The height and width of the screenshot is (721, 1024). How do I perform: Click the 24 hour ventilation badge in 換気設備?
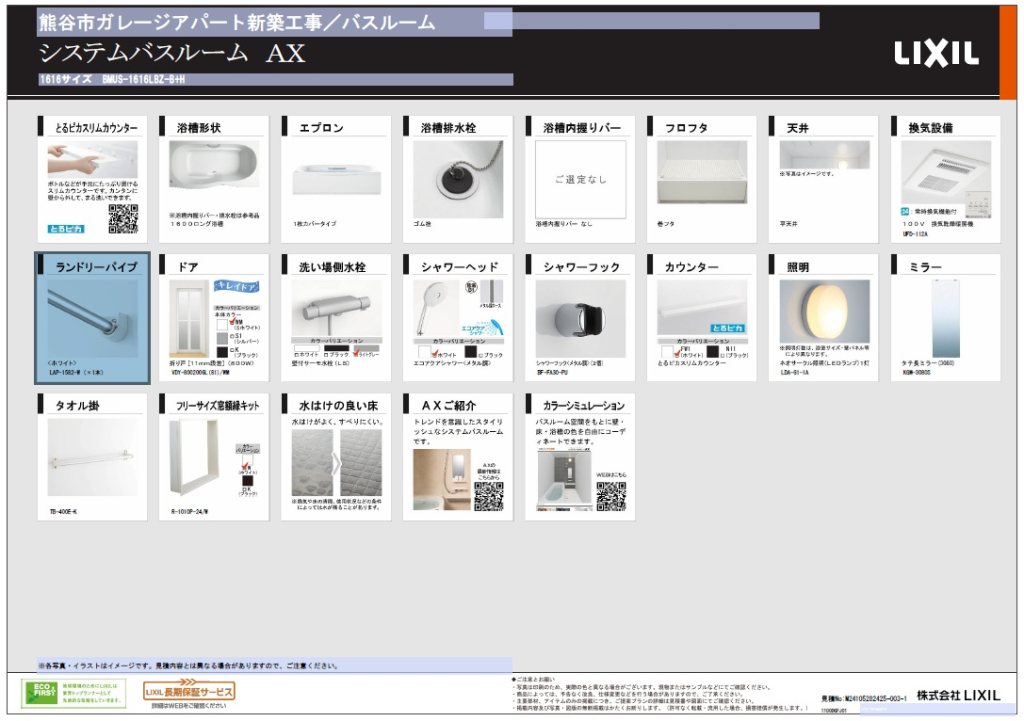point(905,212)
